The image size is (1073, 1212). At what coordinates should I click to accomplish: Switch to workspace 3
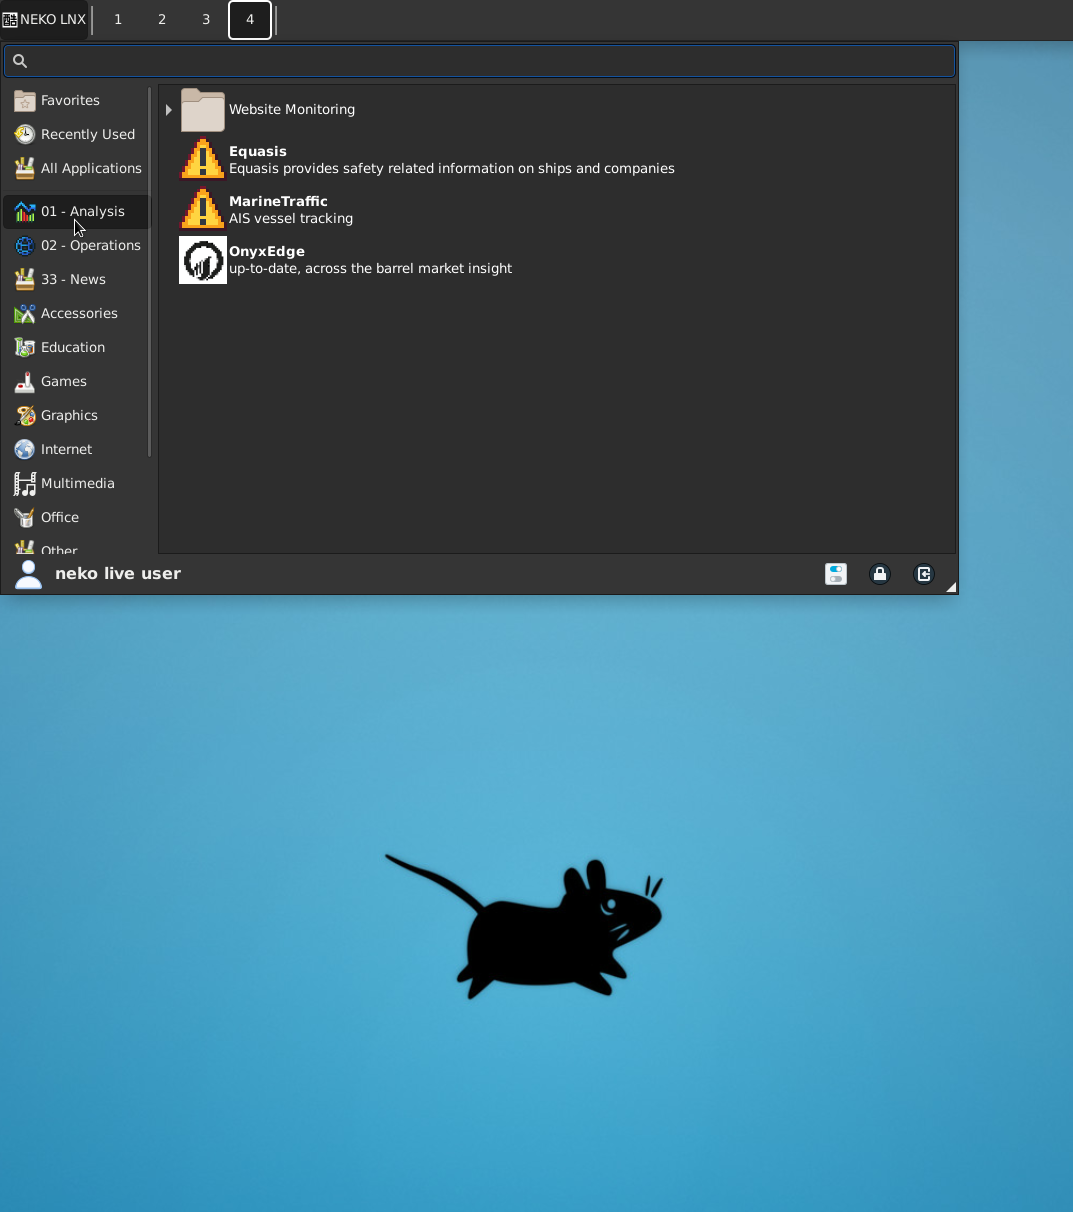pyautogui.click(x=206, y=19)
